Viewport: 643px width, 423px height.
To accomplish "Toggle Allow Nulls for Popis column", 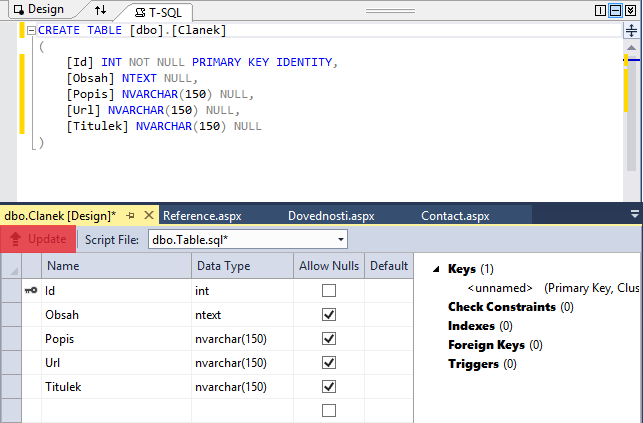I will 329,339.
